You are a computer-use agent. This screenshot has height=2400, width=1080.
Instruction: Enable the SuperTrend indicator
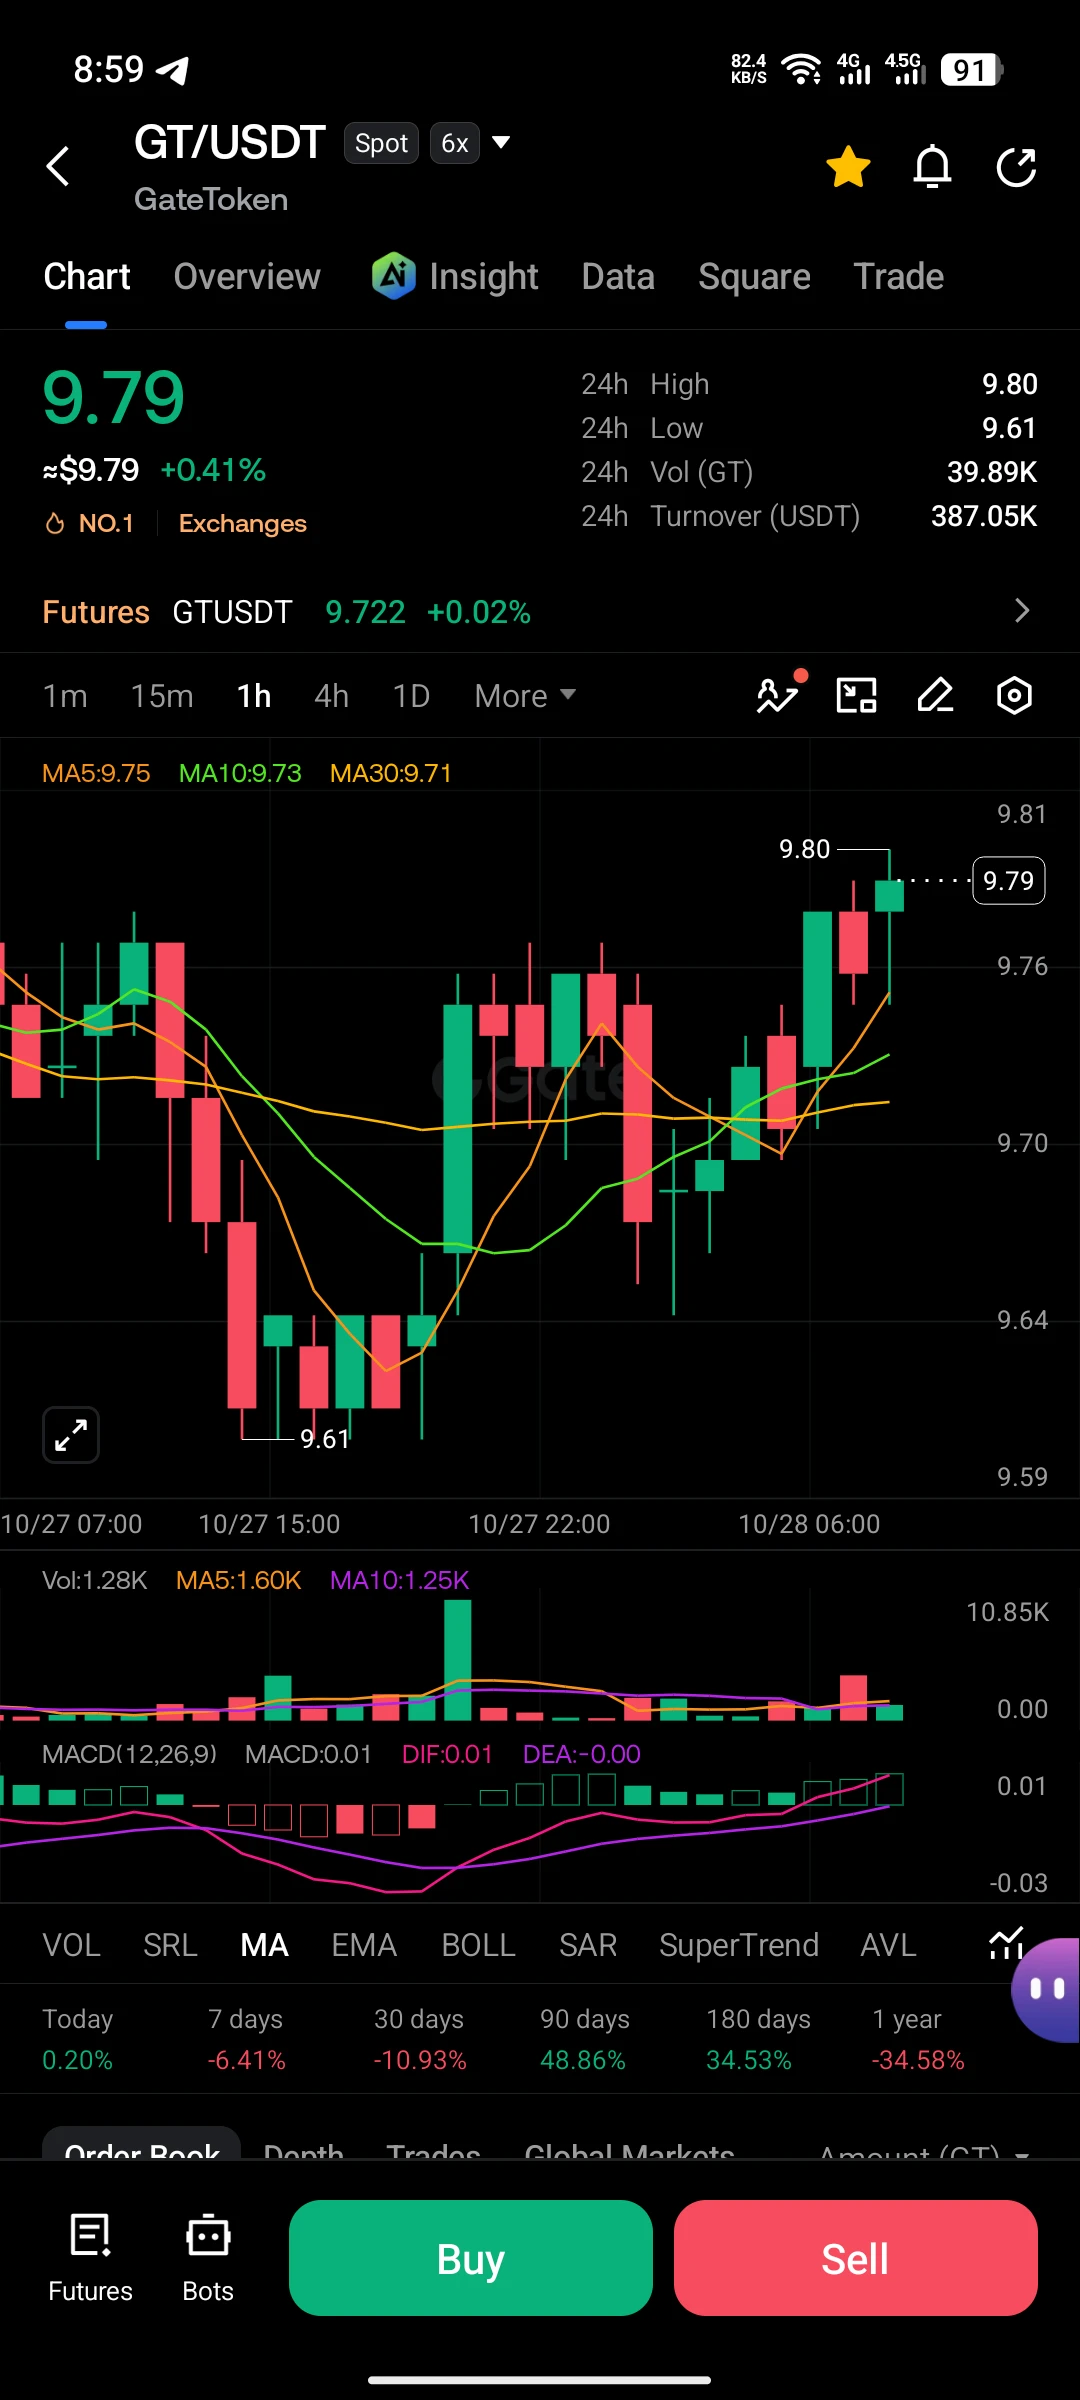pos(739,1944)
